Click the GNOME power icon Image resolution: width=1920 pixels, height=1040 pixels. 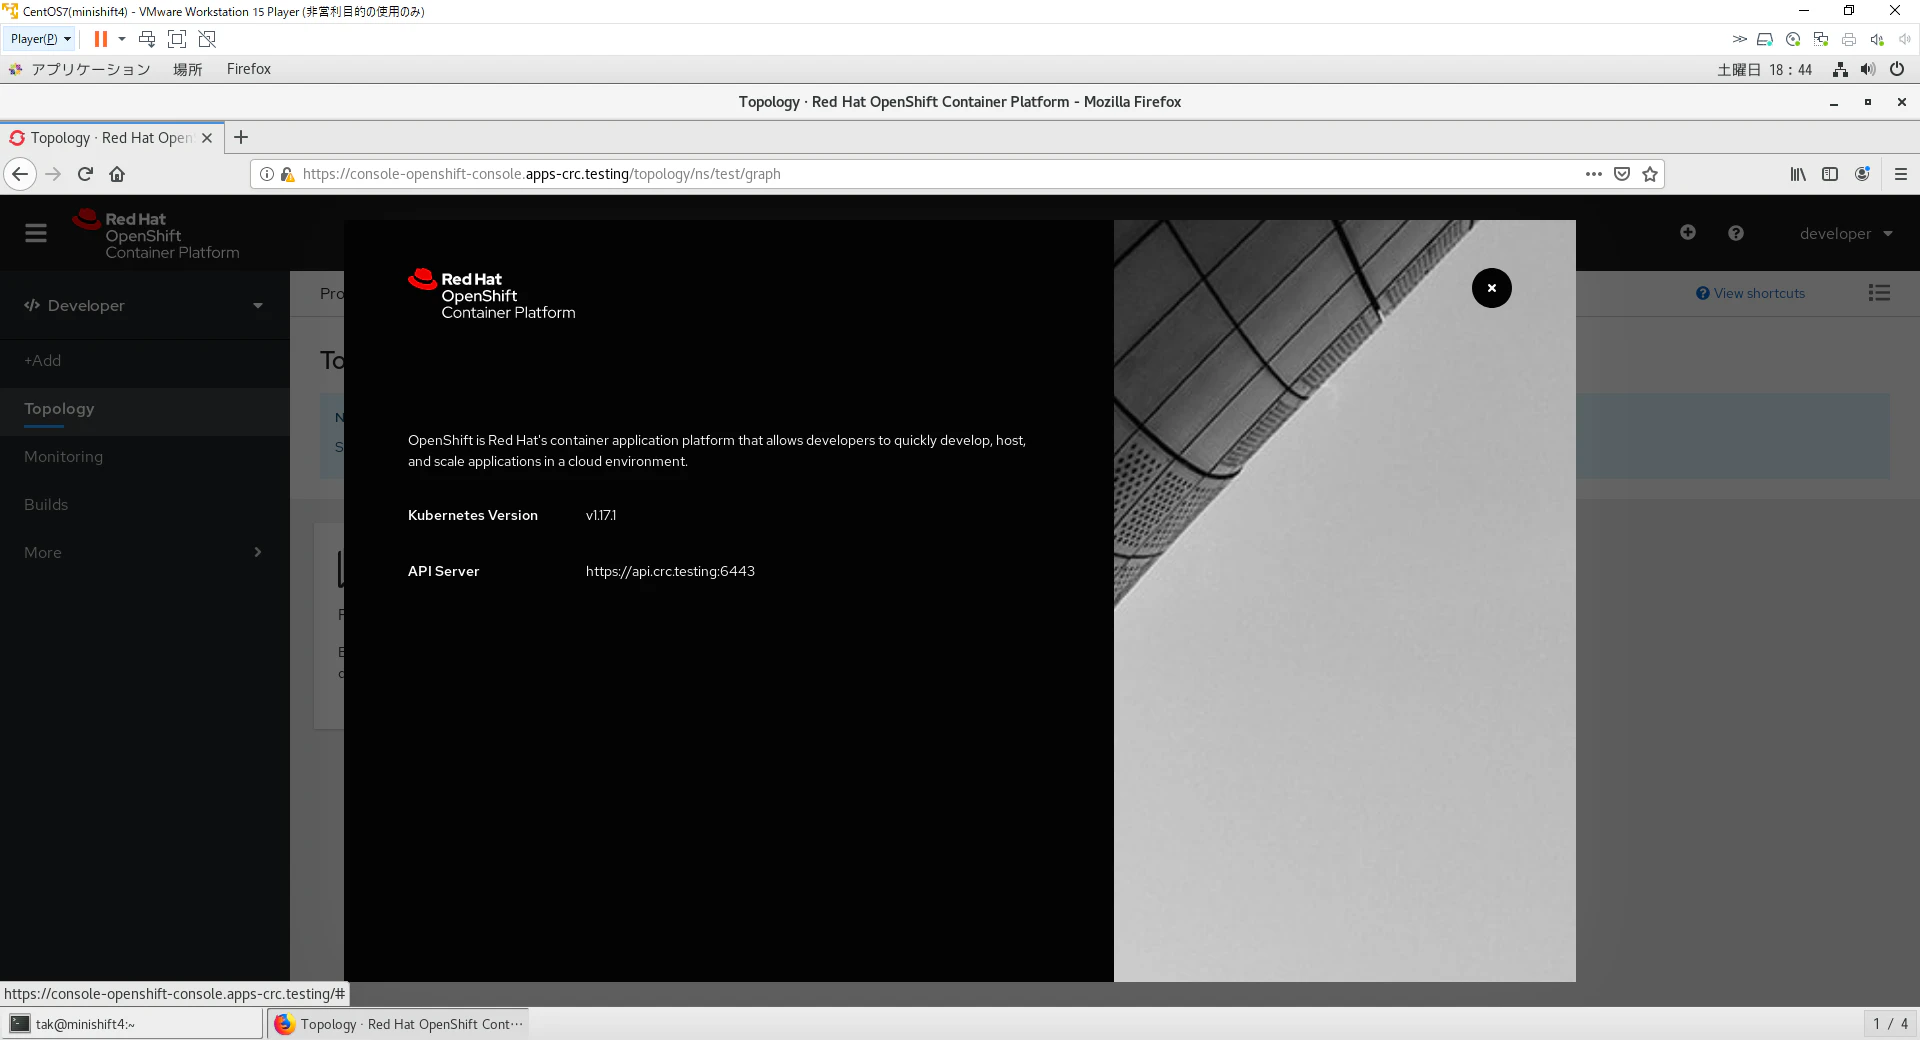(x=1897, y=69)
